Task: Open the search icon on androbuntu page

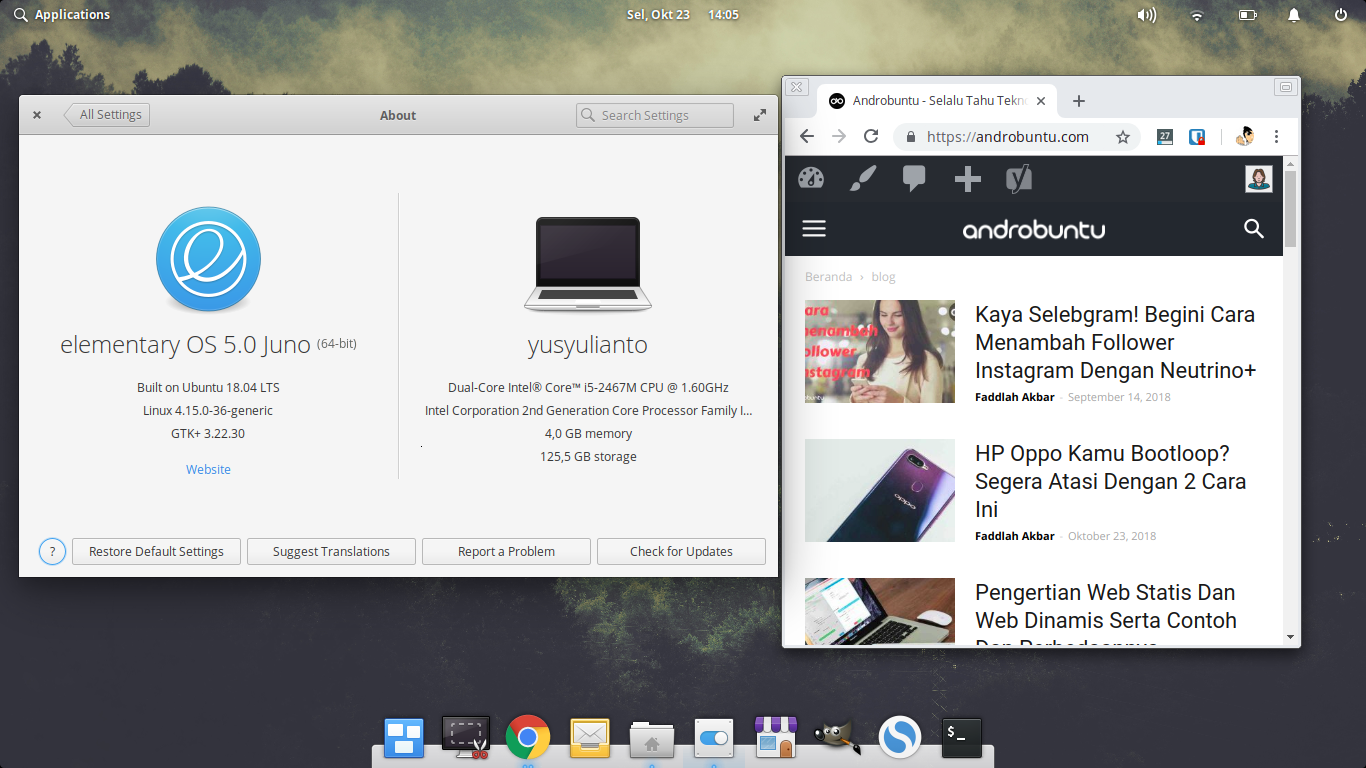Action: (x=1254, y=229)
